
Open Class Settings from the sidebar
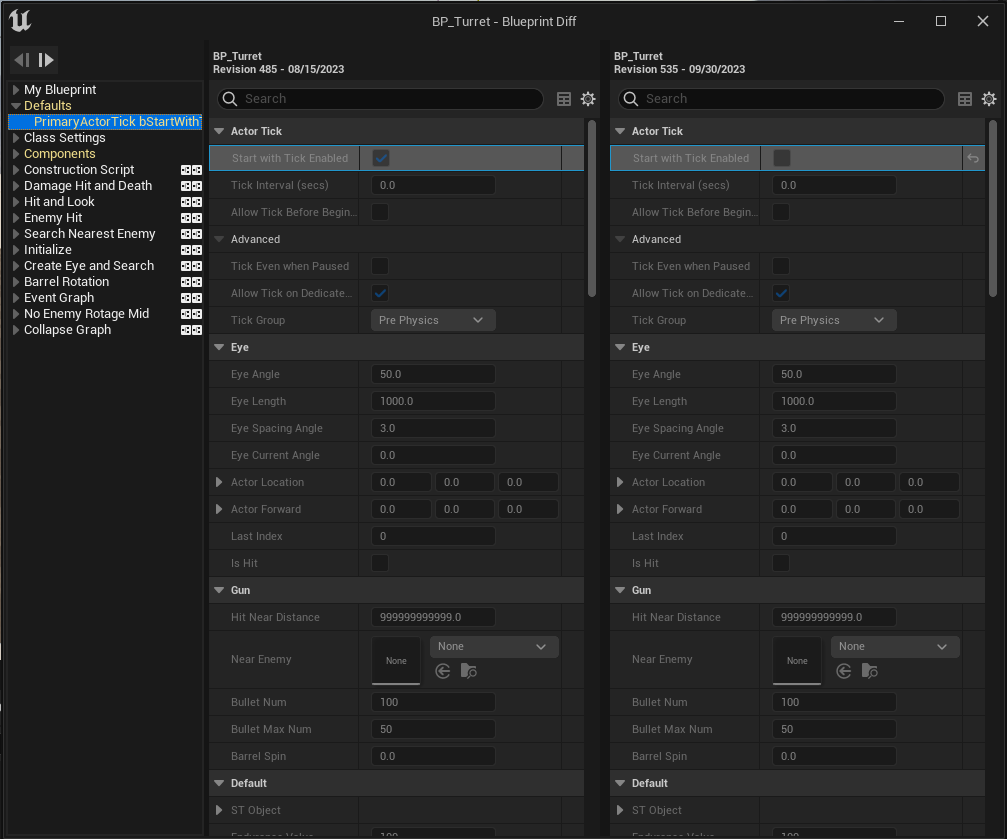(64, 137)
